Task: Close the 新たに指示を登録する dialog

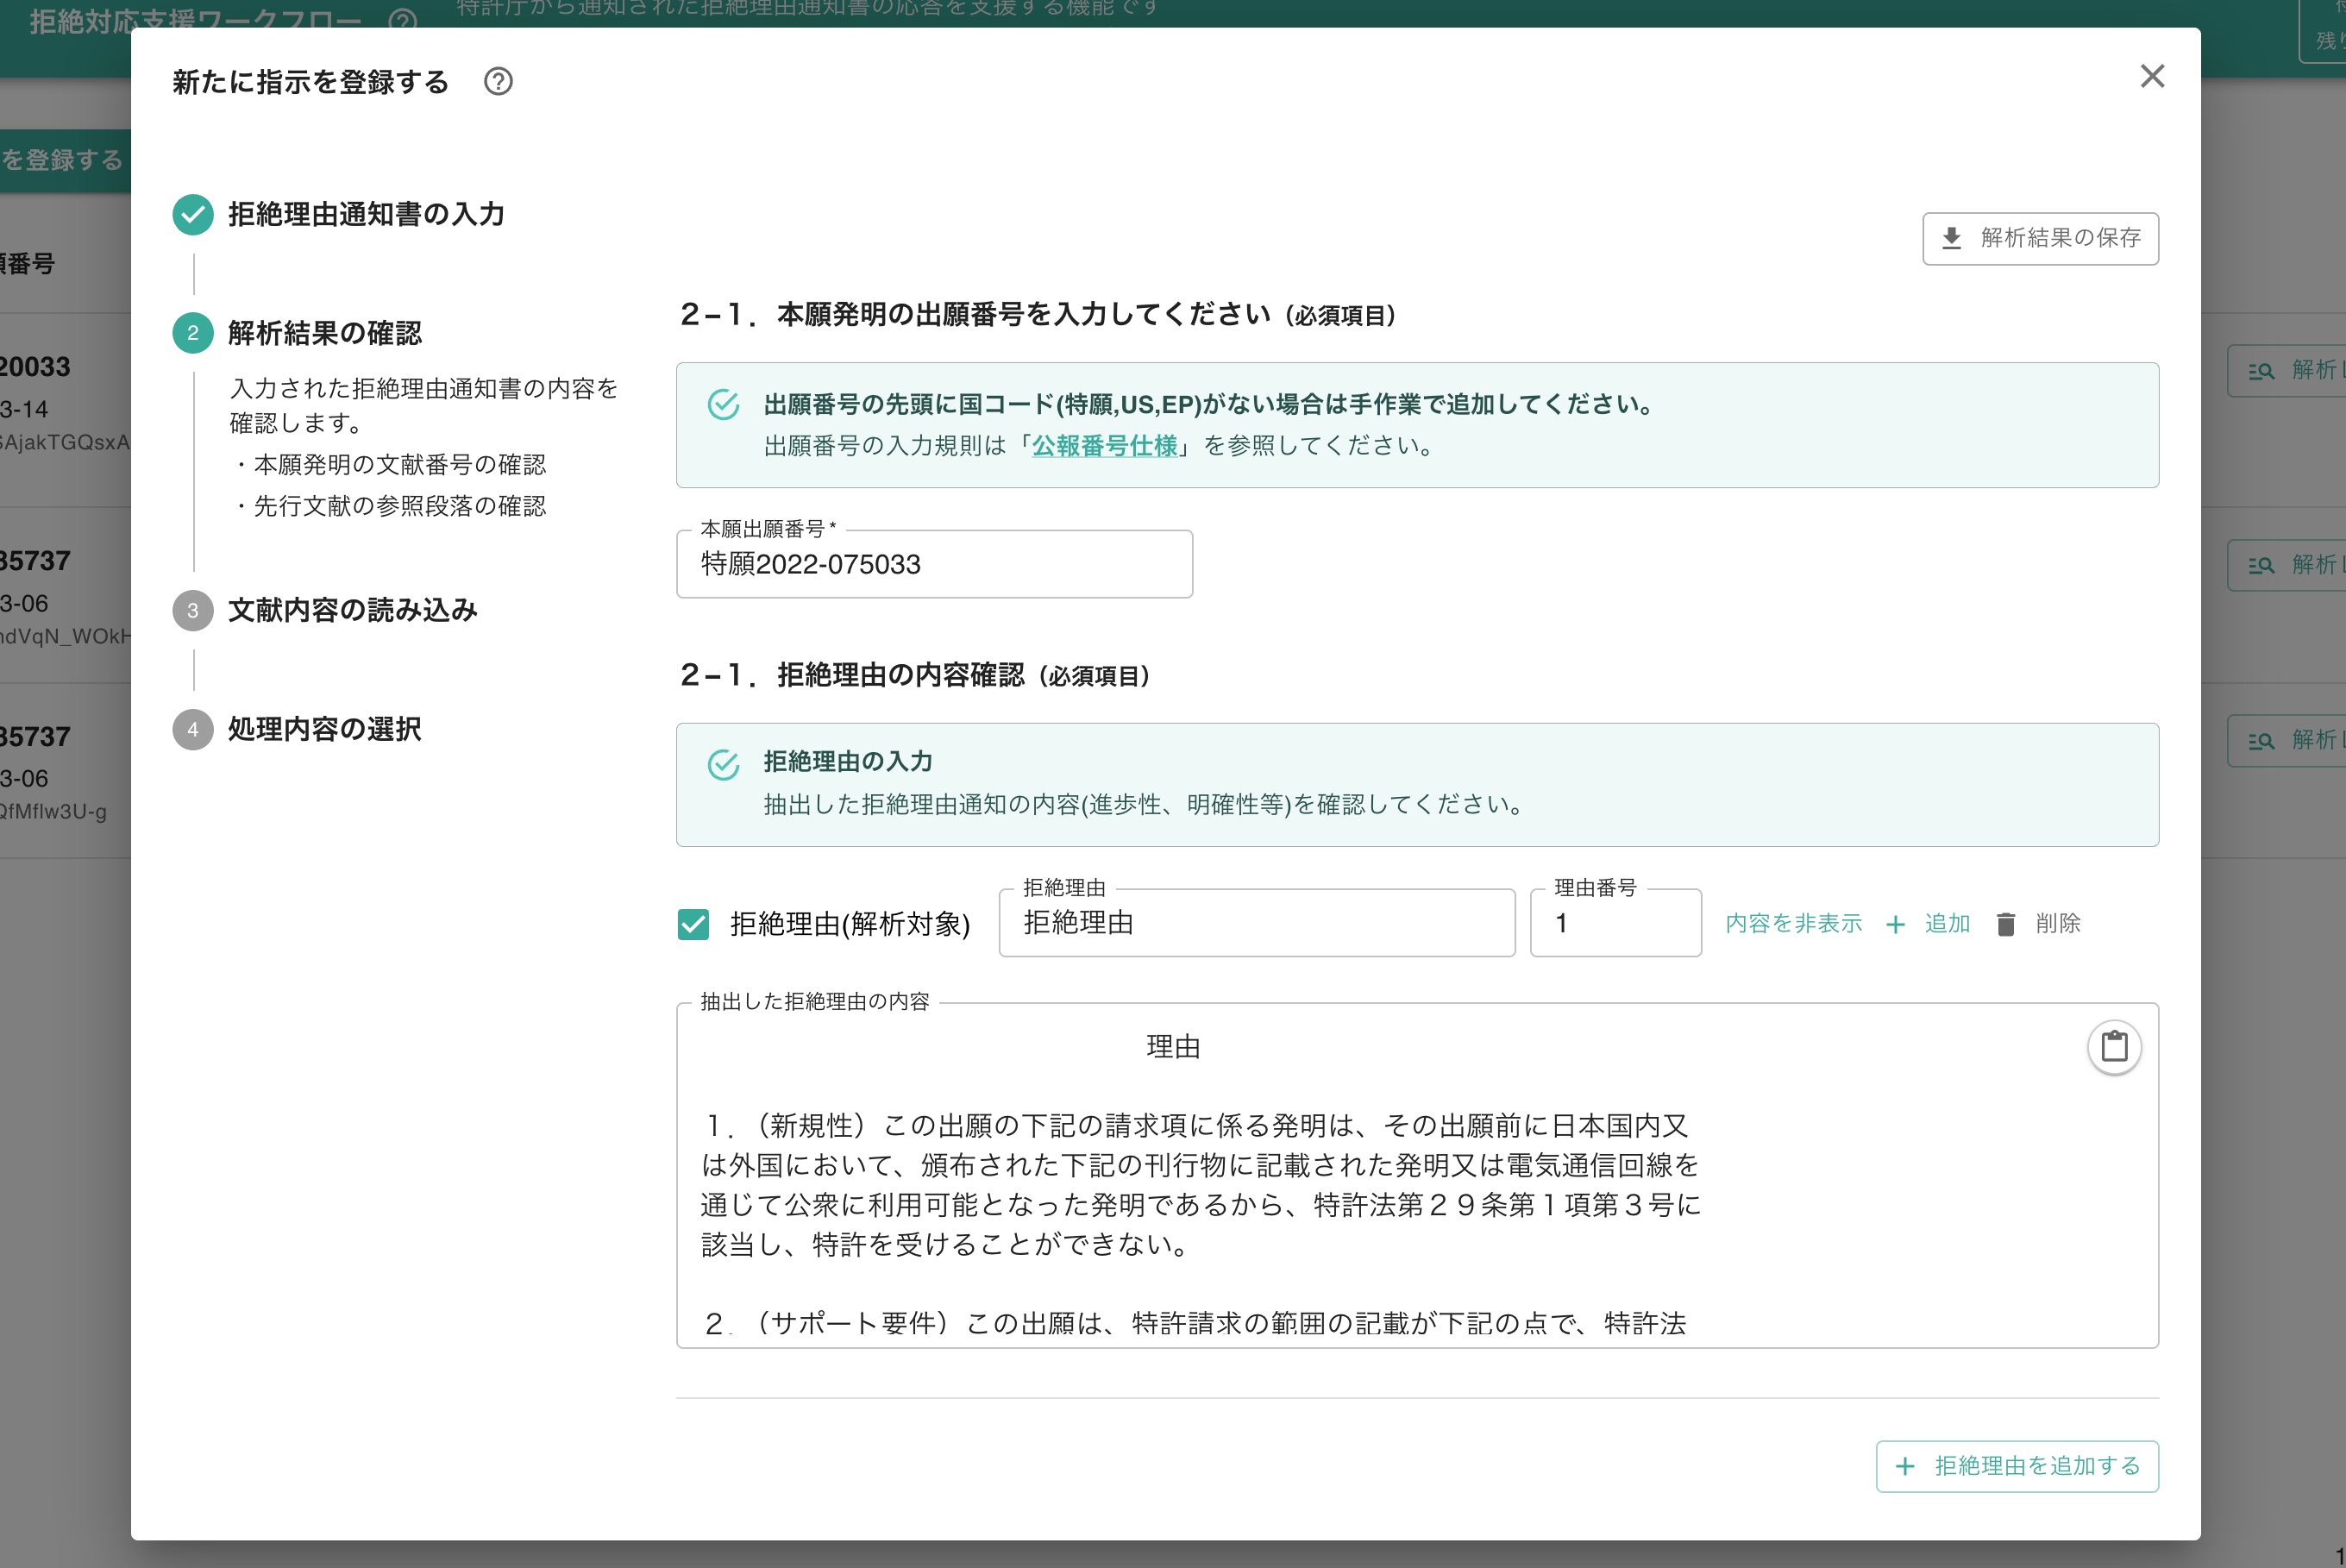Action: pyautogui.click(x=2152, y=77)
